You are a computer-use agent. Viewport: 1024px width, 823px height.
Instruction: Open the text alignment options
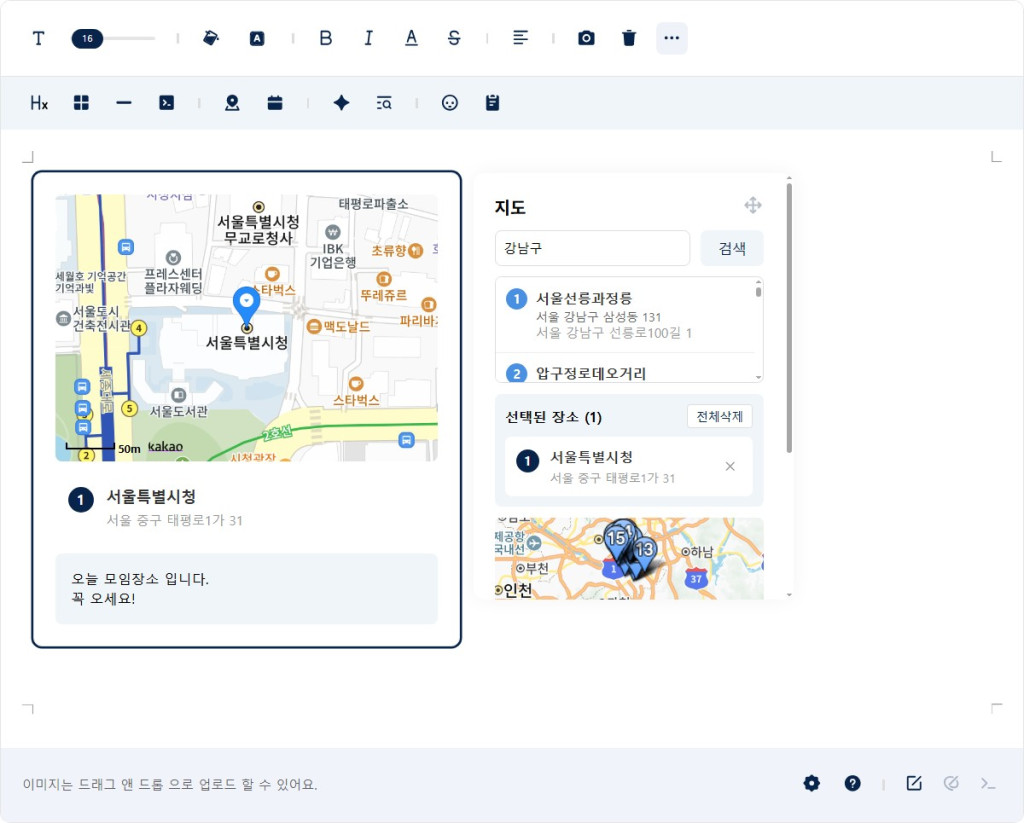(x=520, y=38)
